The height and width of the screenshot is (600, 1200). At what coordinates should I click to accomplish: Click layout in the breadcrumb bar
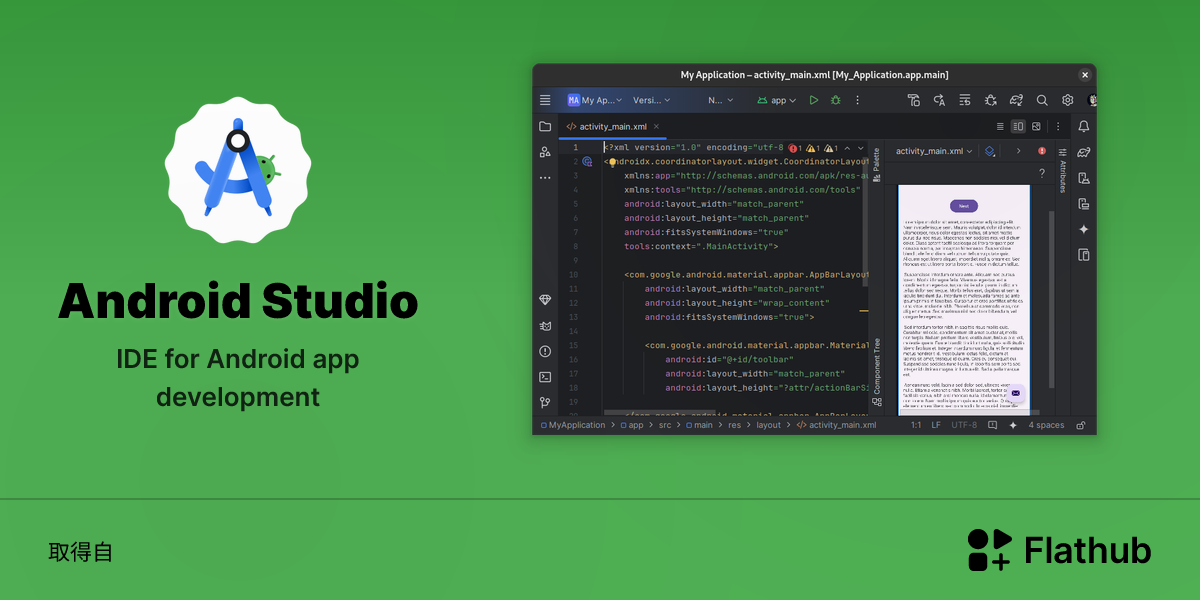[768, 425]
